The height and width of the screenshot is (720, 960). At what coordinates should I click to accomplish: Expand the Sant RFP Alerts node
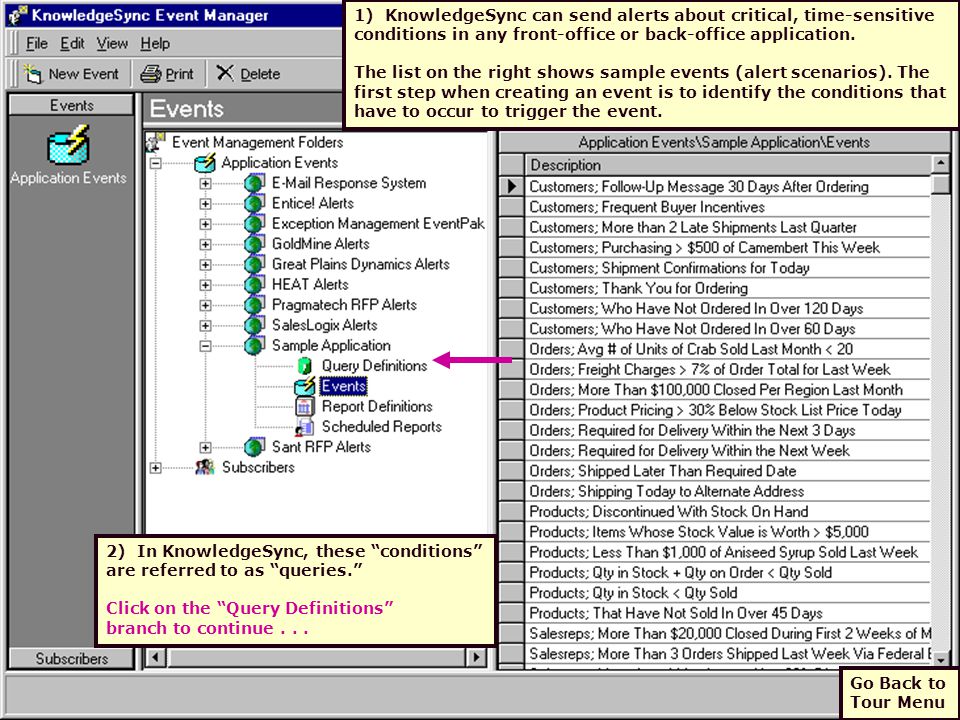[x=205, y=447]
